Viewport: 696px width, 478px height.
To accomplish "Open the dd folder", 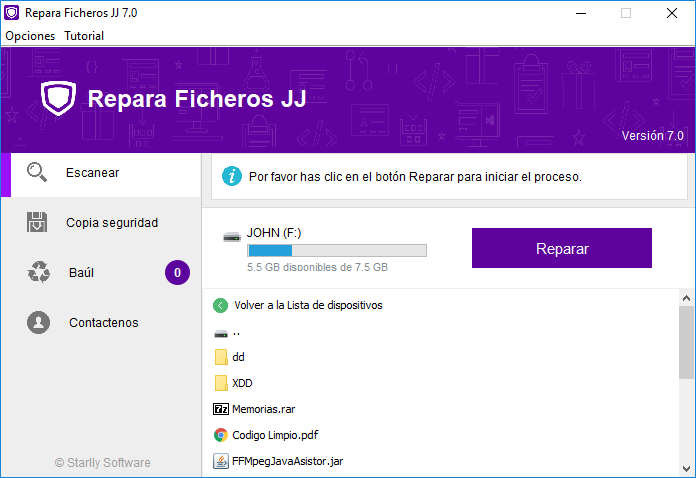I will [238, 357].
